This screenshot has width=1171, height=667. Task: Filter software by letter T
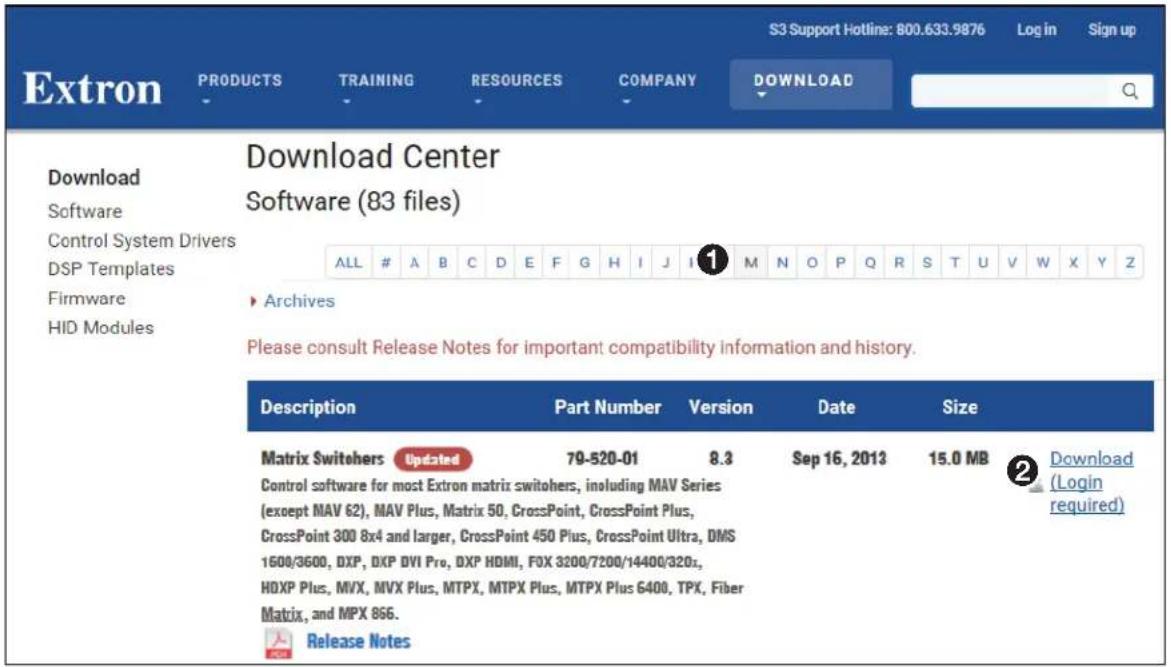(x=955, y=263)
